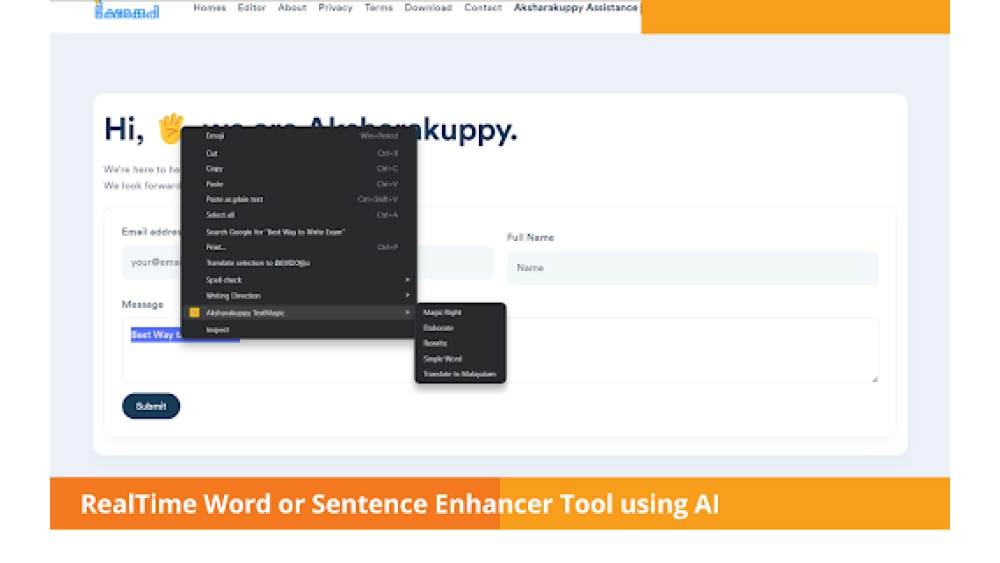Image resolution: width=1000 pixels, height=563 pixels.
Task: Go to the Editor page
Action: coord(251,8)
